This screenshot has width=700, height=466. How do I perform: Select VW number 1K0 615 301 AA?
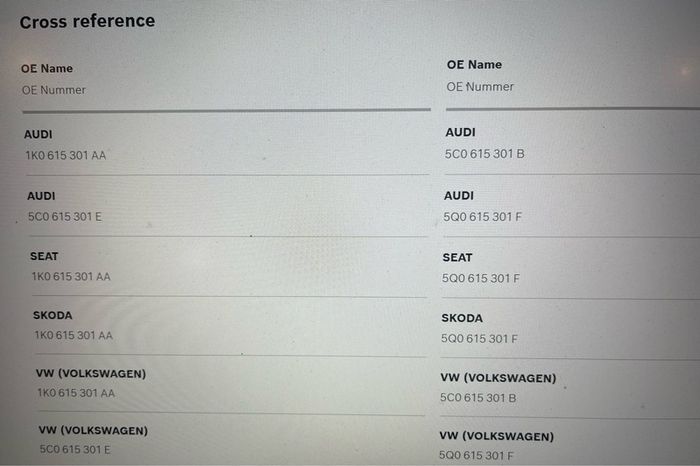tap(76, 393)
